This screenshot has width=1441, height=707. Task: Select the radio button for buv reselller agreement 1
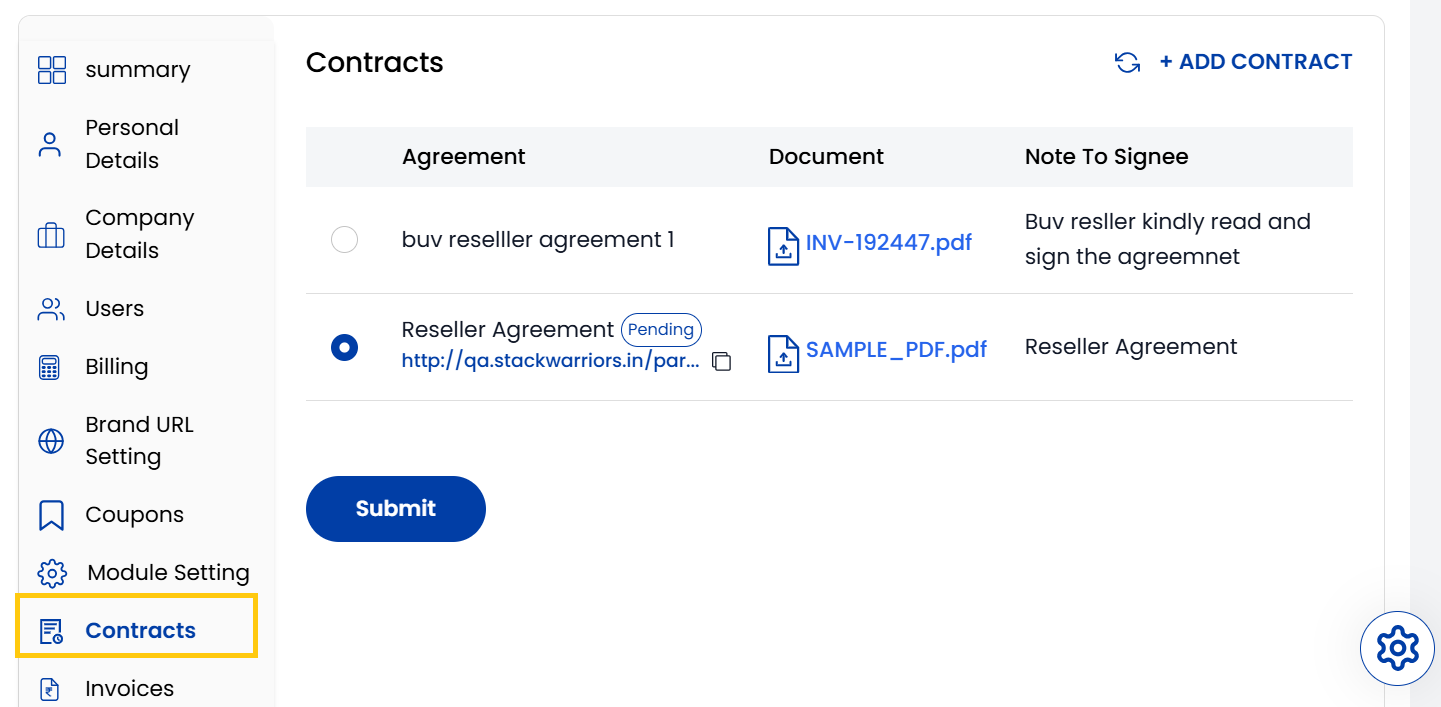point(344,239)
